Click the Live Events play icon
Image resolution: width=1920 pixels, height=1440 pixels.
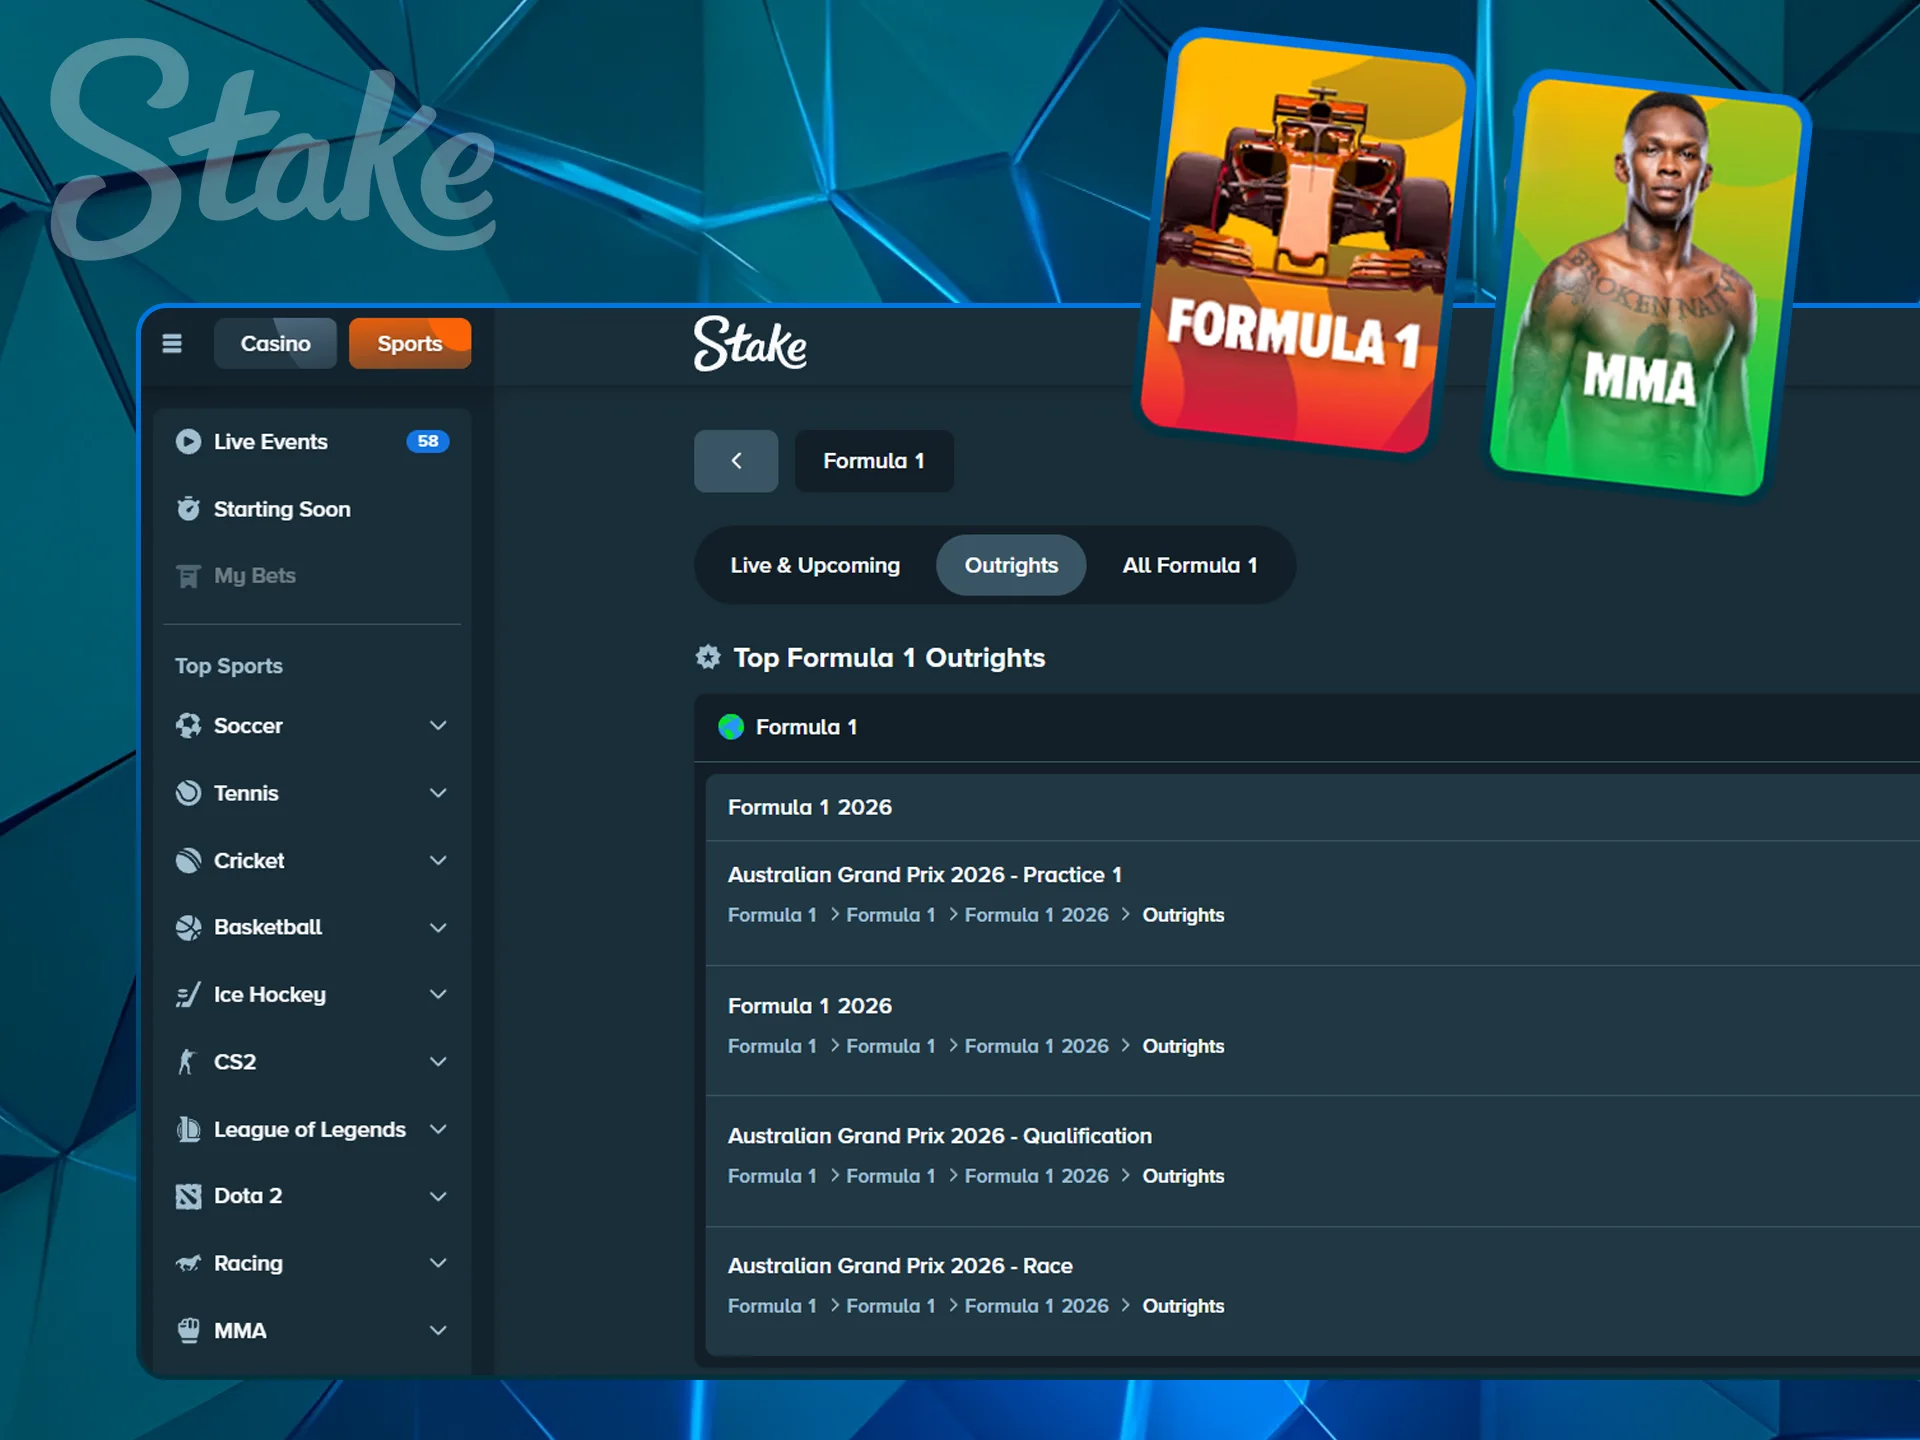(x=188, y=441)
